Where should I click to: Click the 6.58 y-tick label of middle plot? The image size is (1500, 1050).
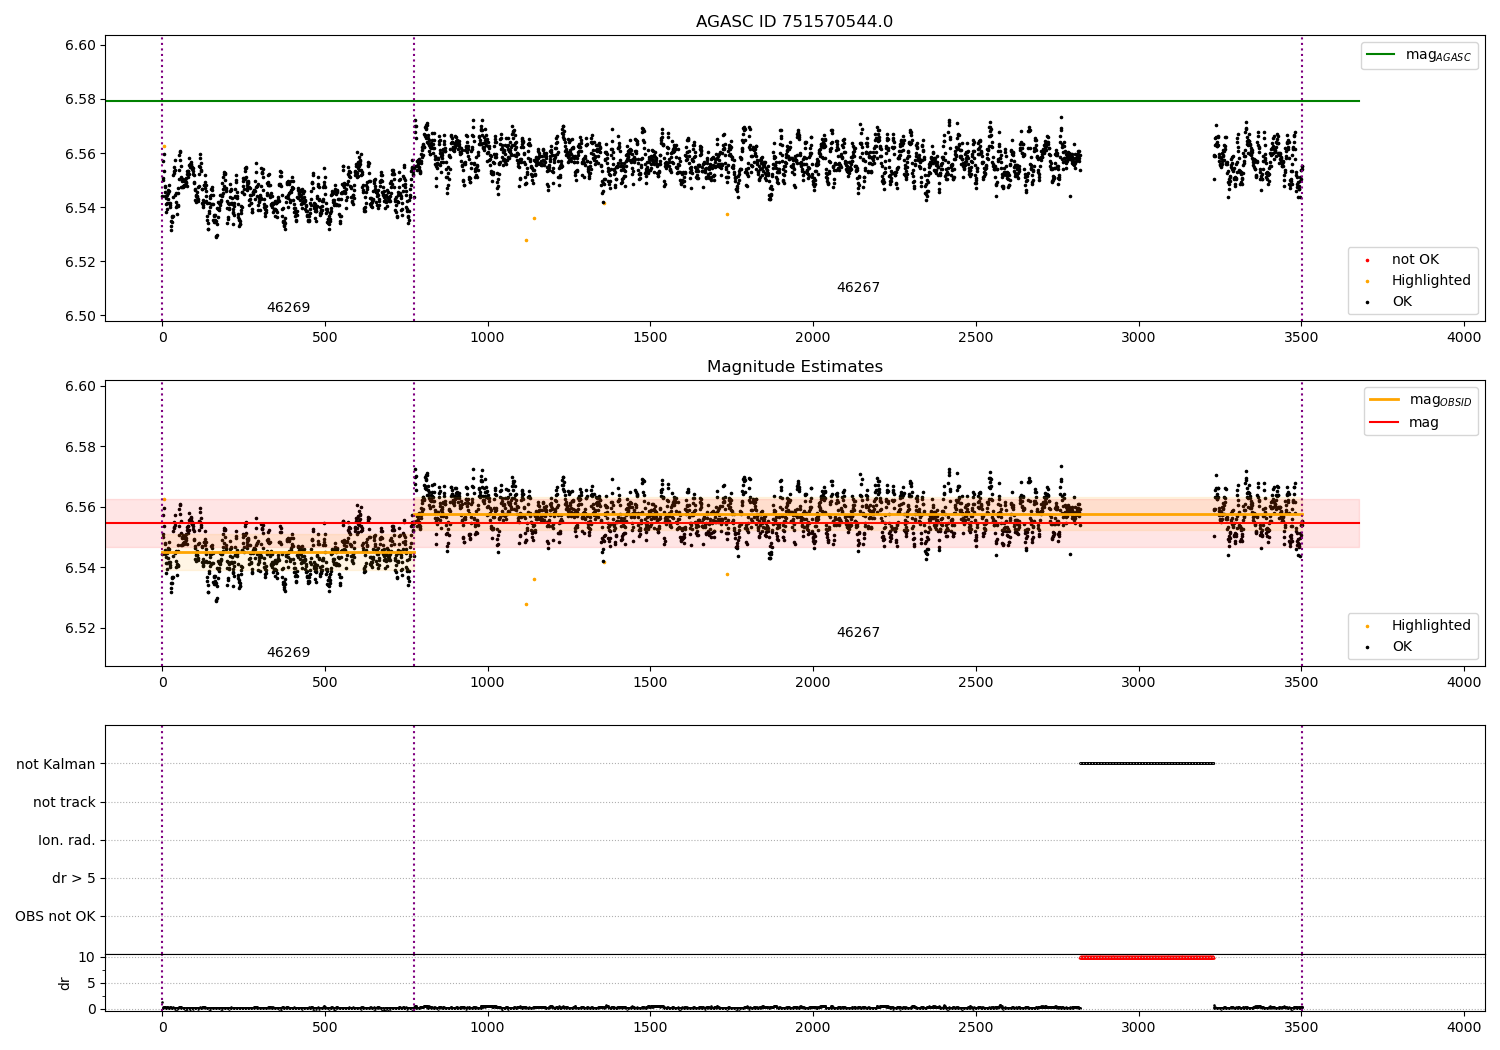click(x=80, y=447)
